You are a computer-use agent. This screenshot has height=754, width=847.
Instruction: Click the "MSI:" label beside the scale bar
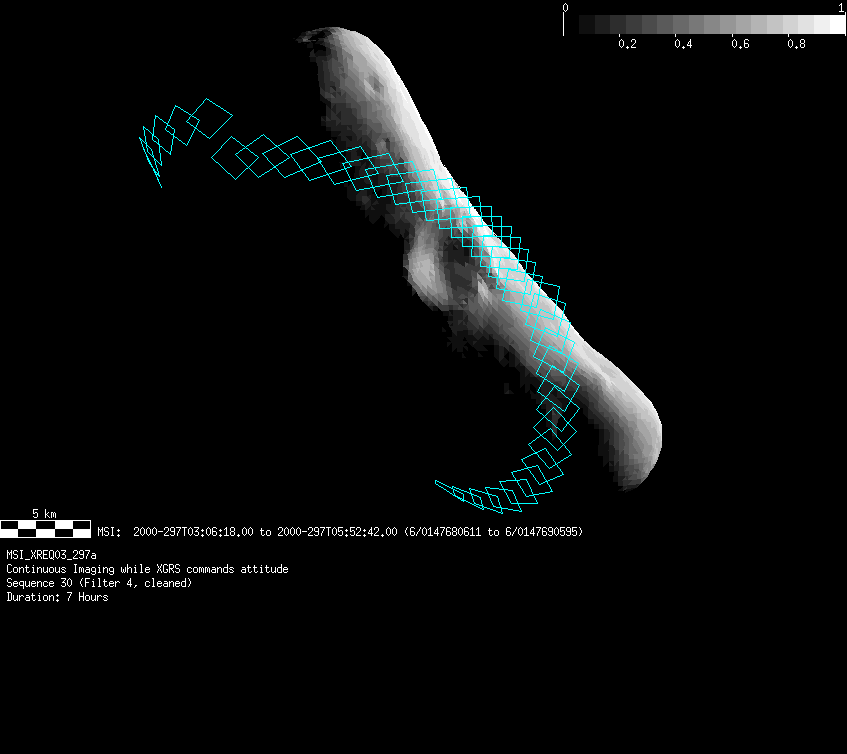click(109, 532)
